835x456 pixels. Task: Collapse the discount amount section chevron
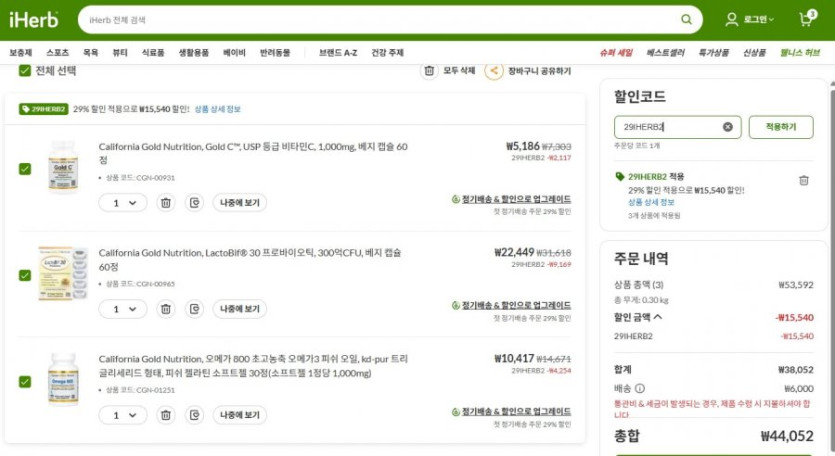tap(657, 317)
